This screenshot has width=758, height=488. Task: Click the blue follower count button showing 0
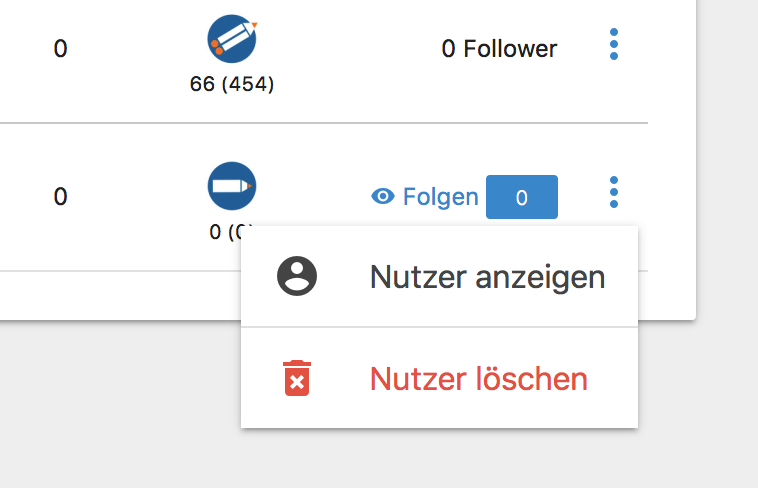pos(522,197)
